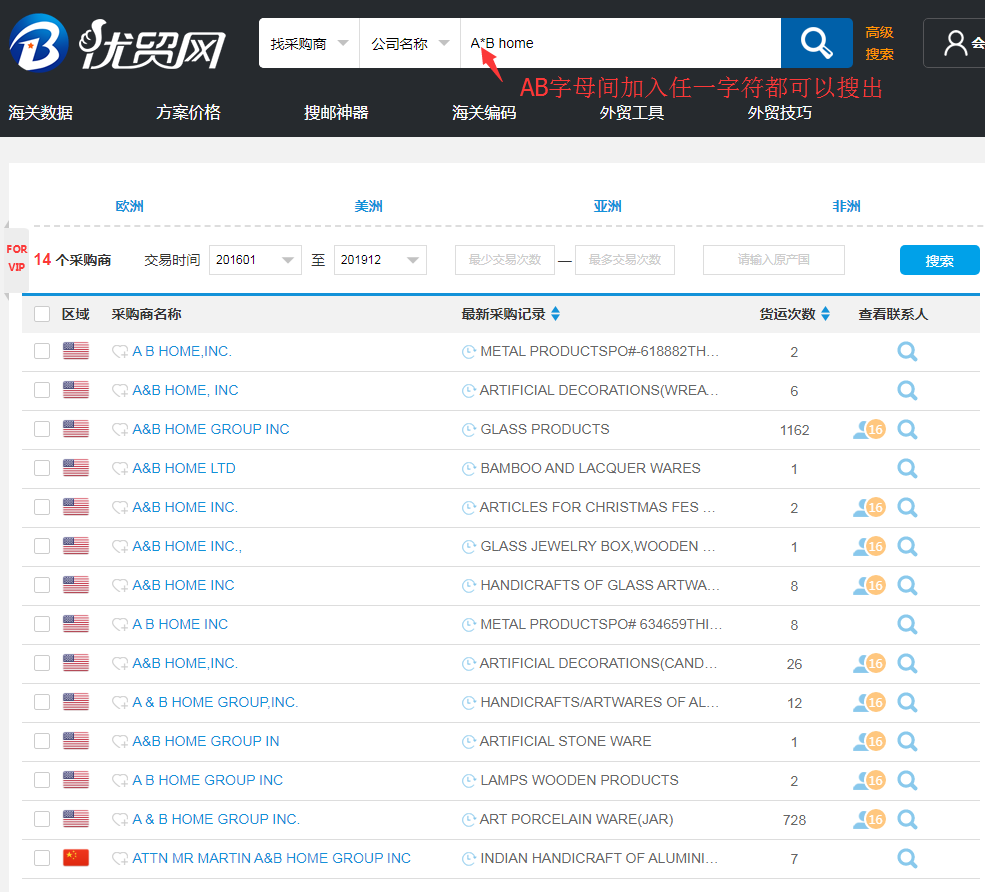
Task: Open the start date 201601 dropdown
Action: 255,260
